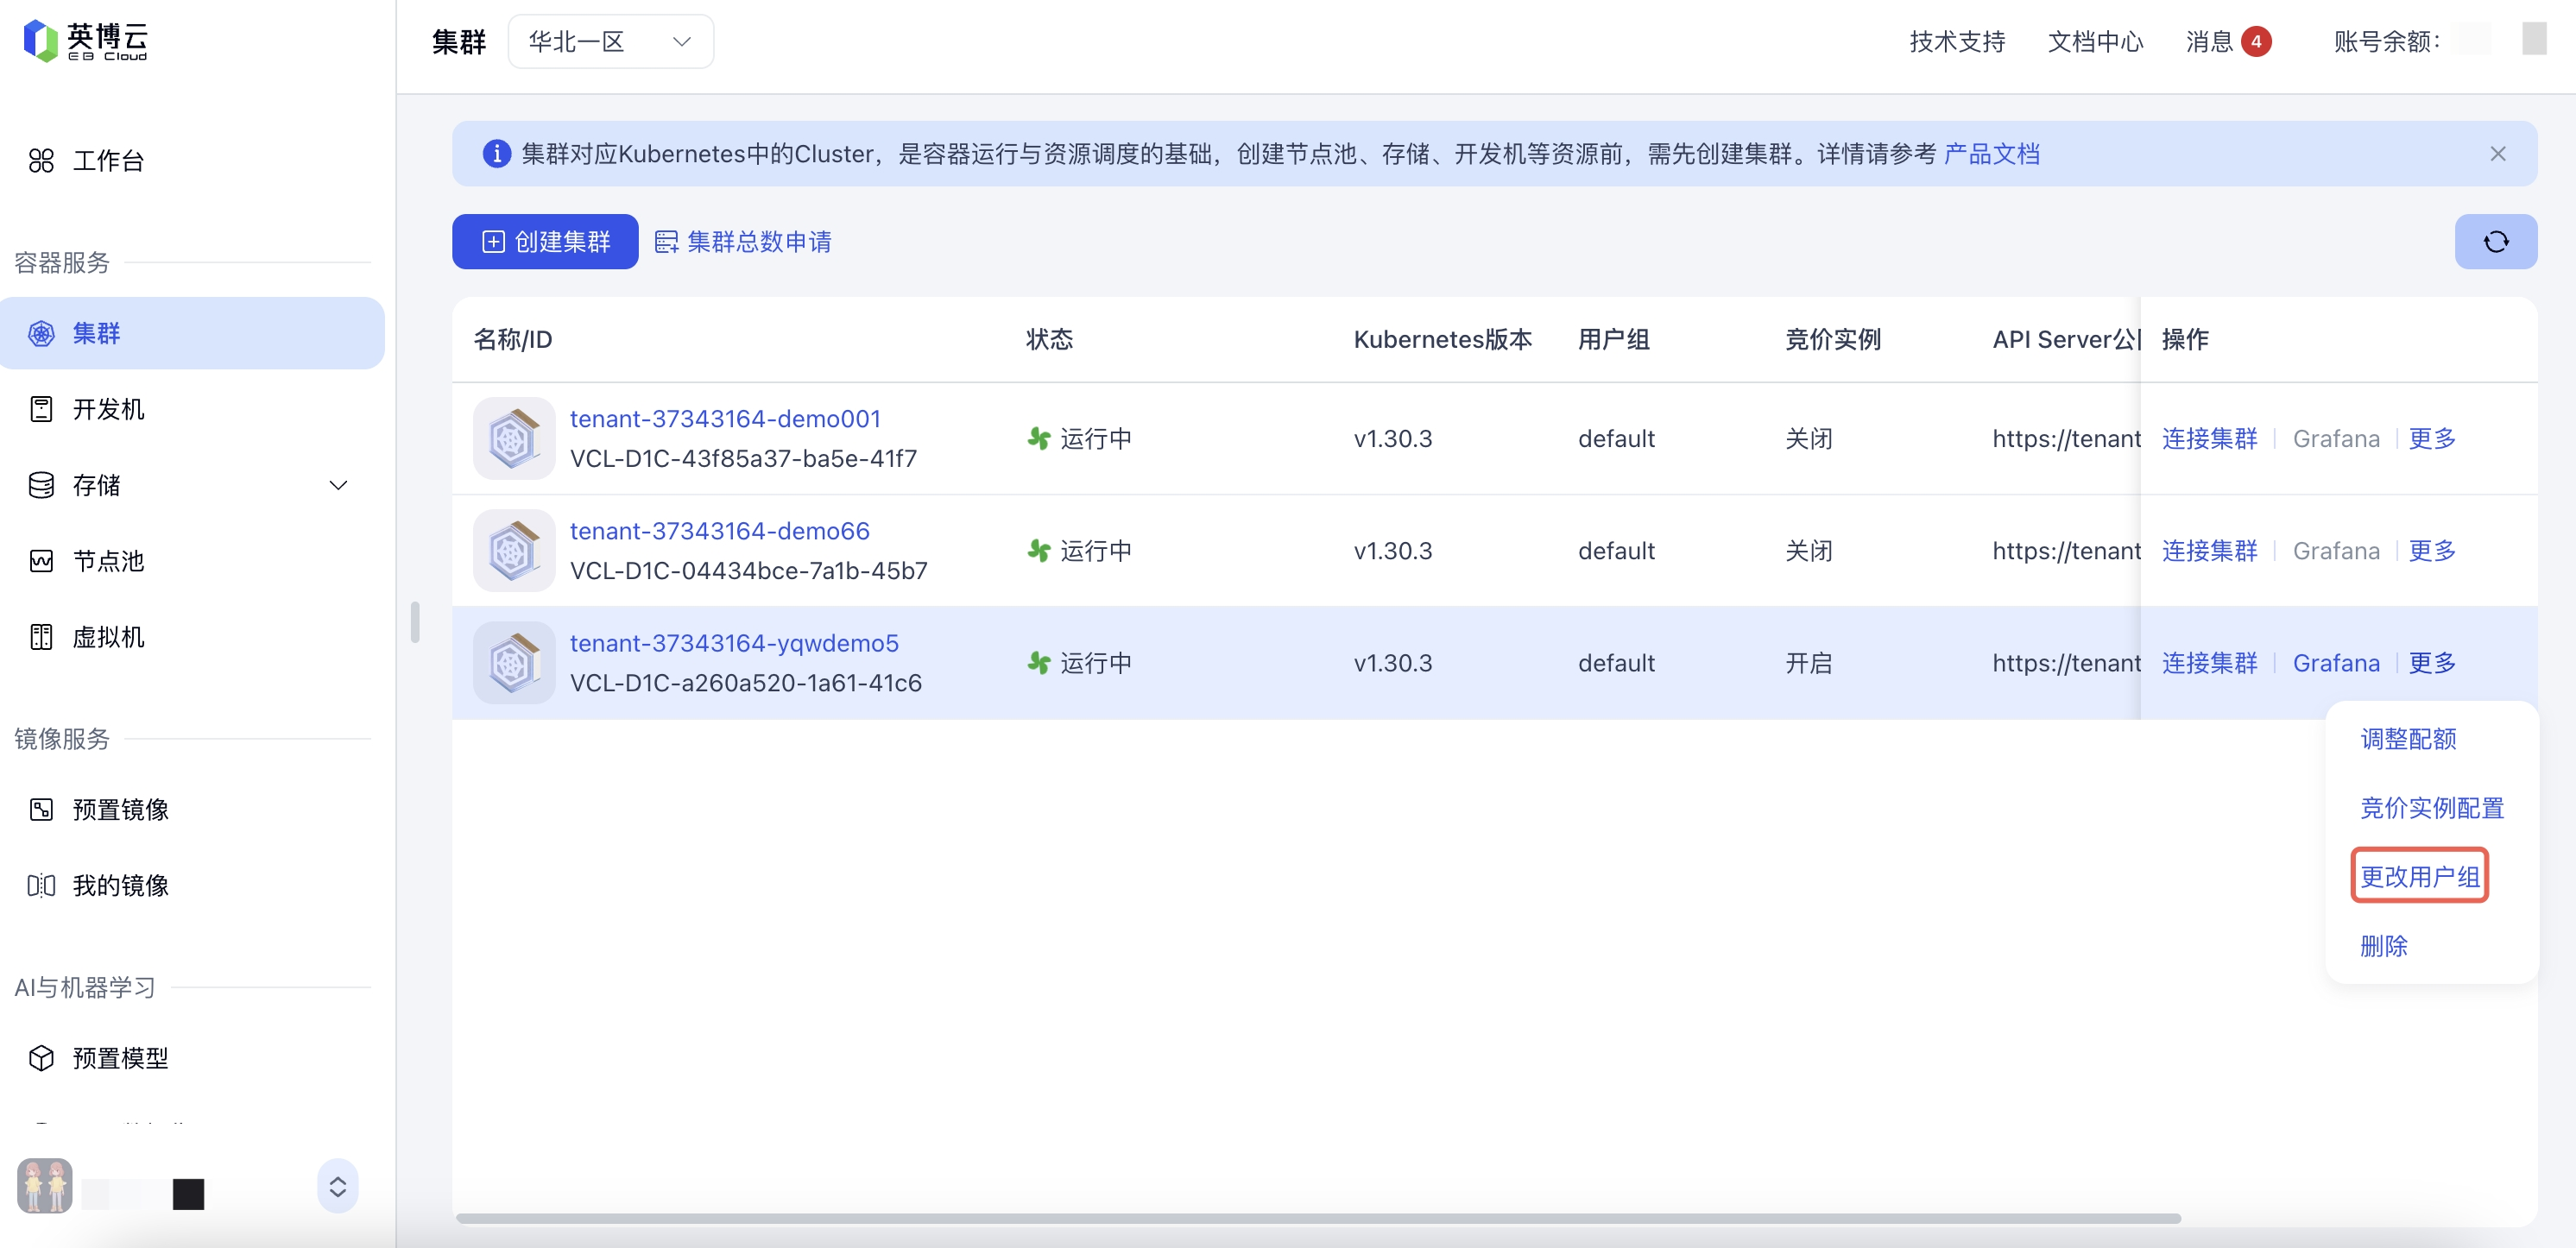The height and width of the screenshot is (1248, 2576).
Task: Click the 创建集群 create cluster button
Action: point(545,241)
